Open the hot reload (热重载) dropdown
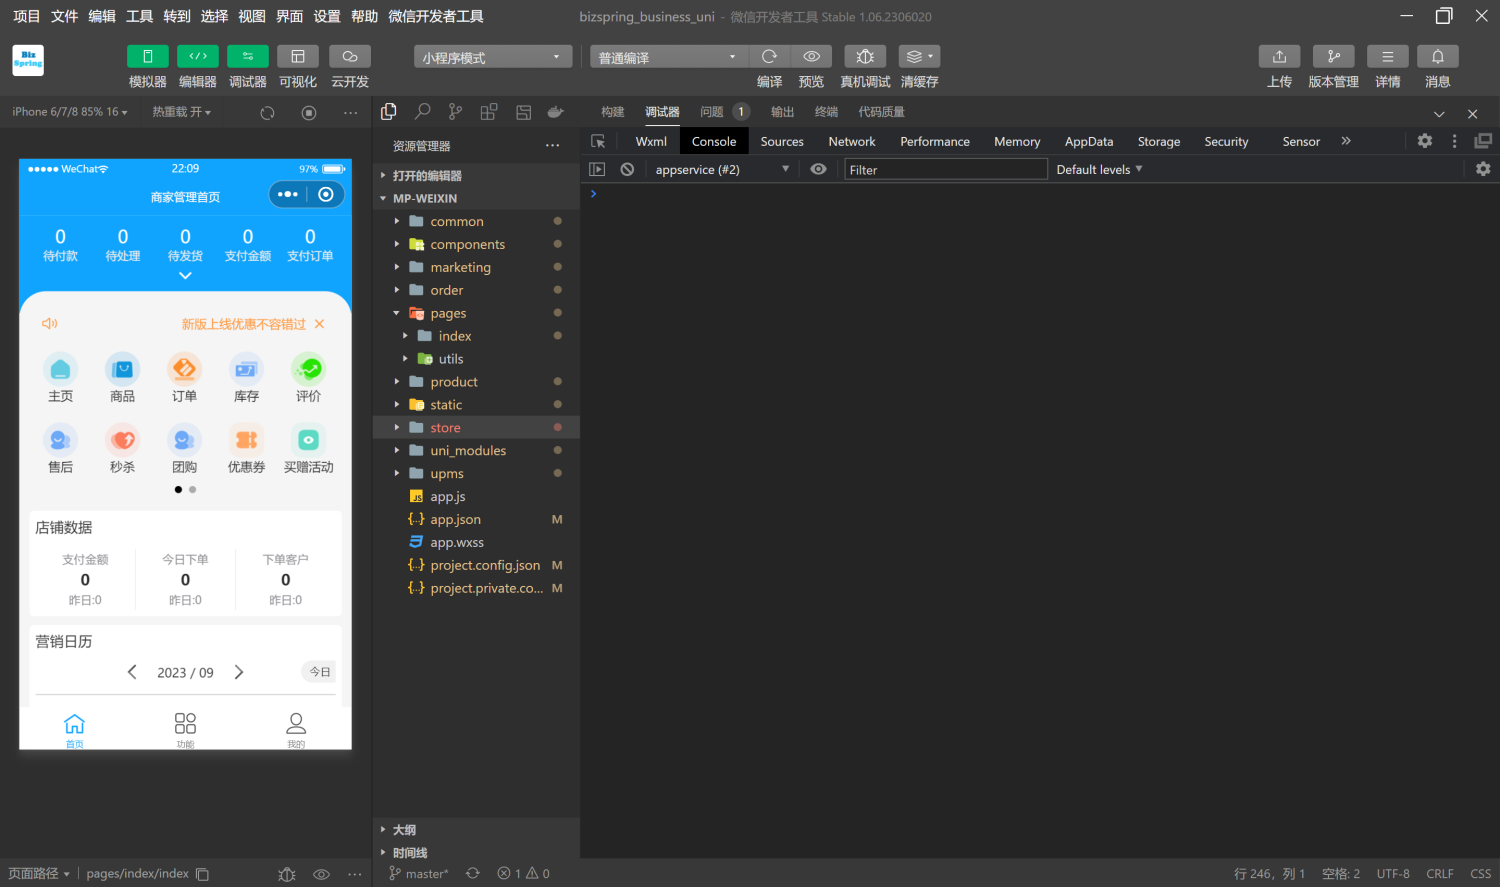The width and height of the screenshot is (1500, 887). [x=182, y=112]
